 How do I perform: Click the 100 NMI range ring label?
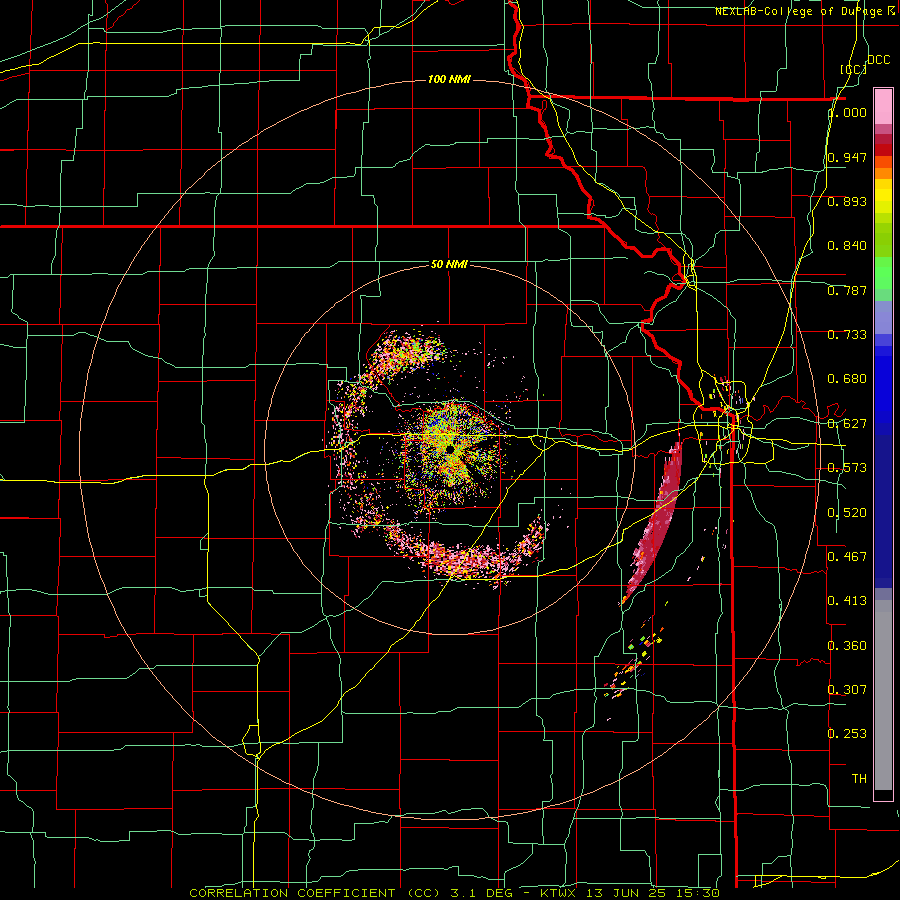click(x=449, y=79)
